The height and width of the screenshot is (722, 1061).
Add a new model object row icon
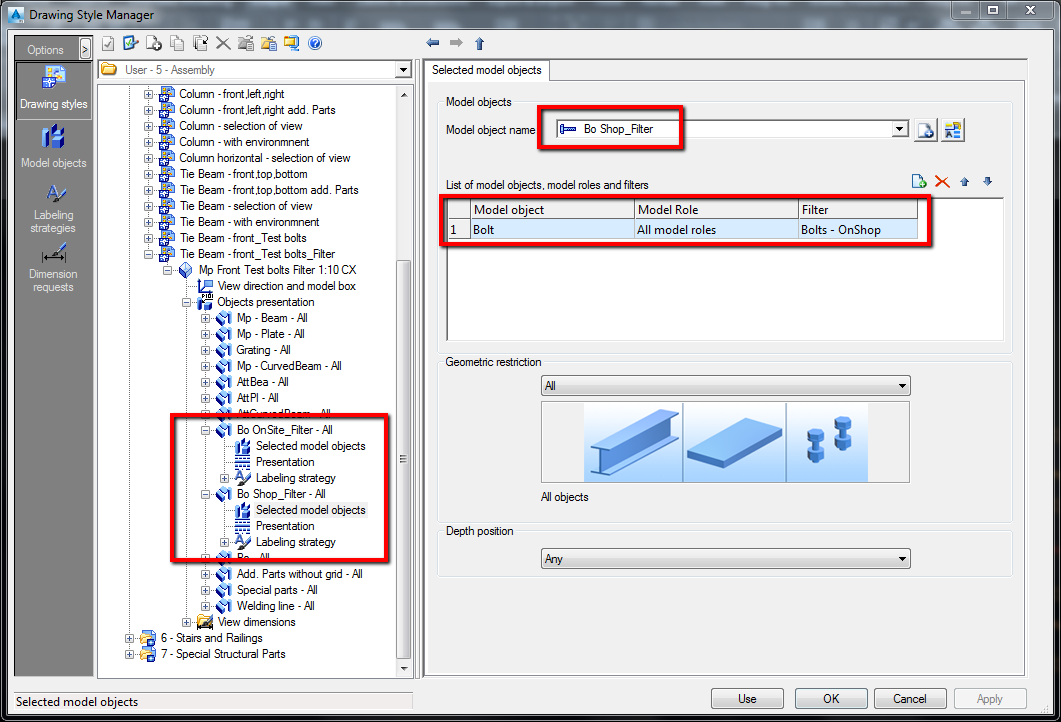(x=919, y=181)
